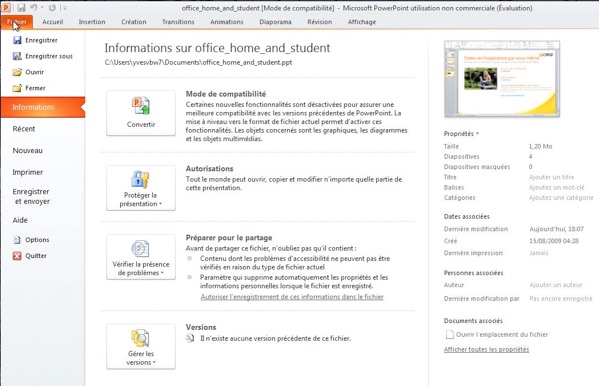This screenshot has height=386, width=599.
Task: Click the Diapositives masquées value 0
Action: point(531,167)
